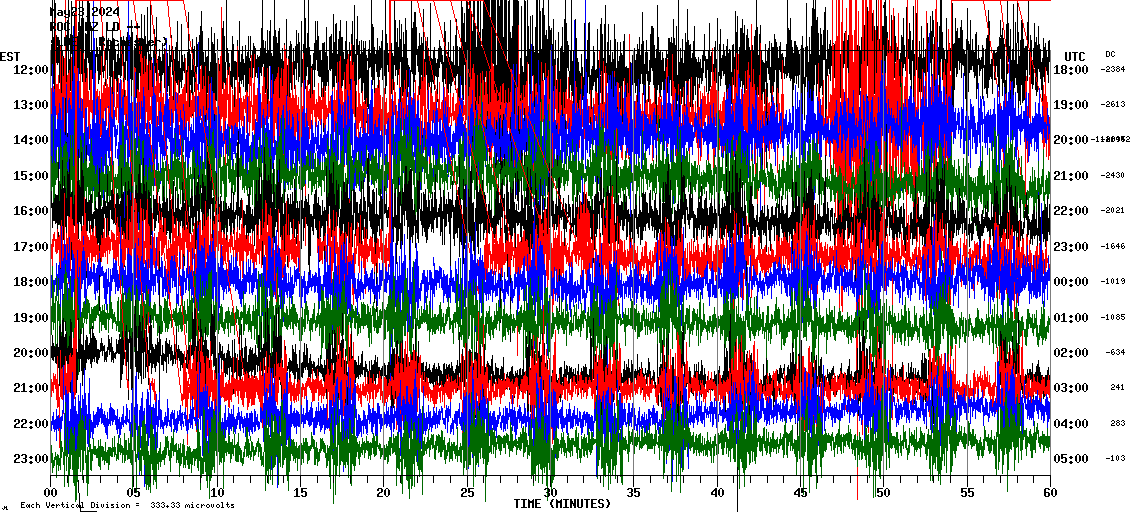Click the May 23 2024 date header
Viewport: 1130px width, 519px height.
click(x=84, y=12)
